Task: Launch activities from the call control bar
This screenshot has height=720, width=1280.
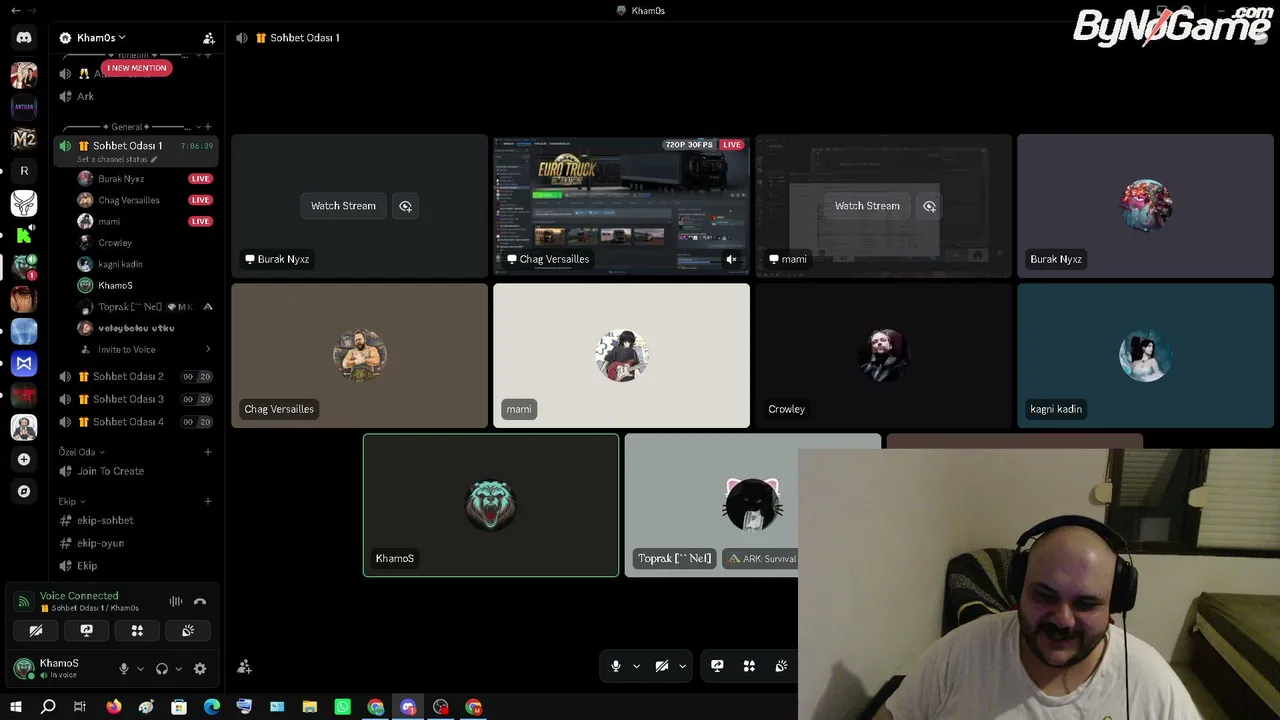Action: point(749,666)
